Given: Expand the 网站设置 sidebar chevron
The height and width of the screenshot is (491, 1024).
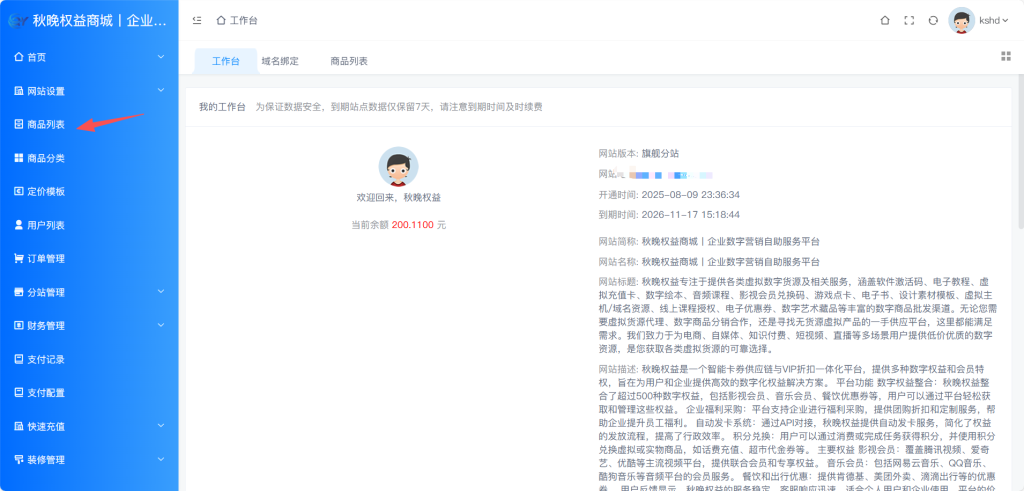Looking at the screenshot, I should [161, 91].
